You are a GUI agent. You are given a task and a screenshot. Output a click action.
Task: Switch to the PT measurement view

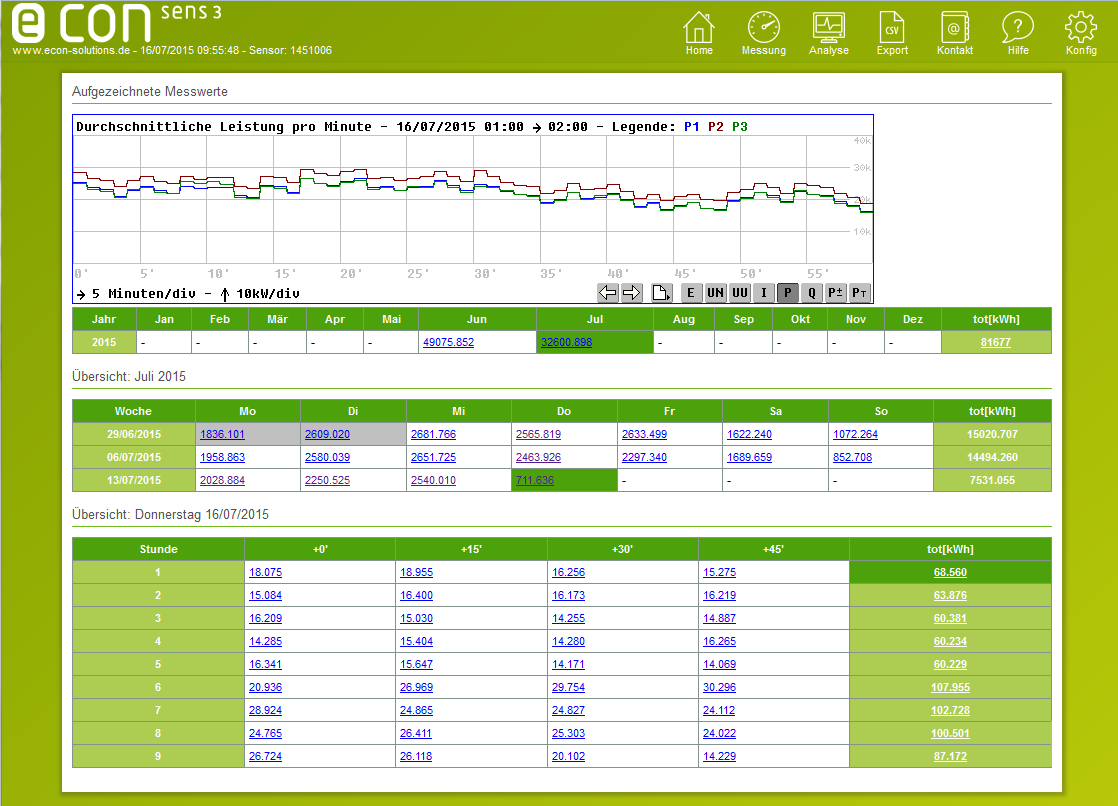click(x=858, y=292)
